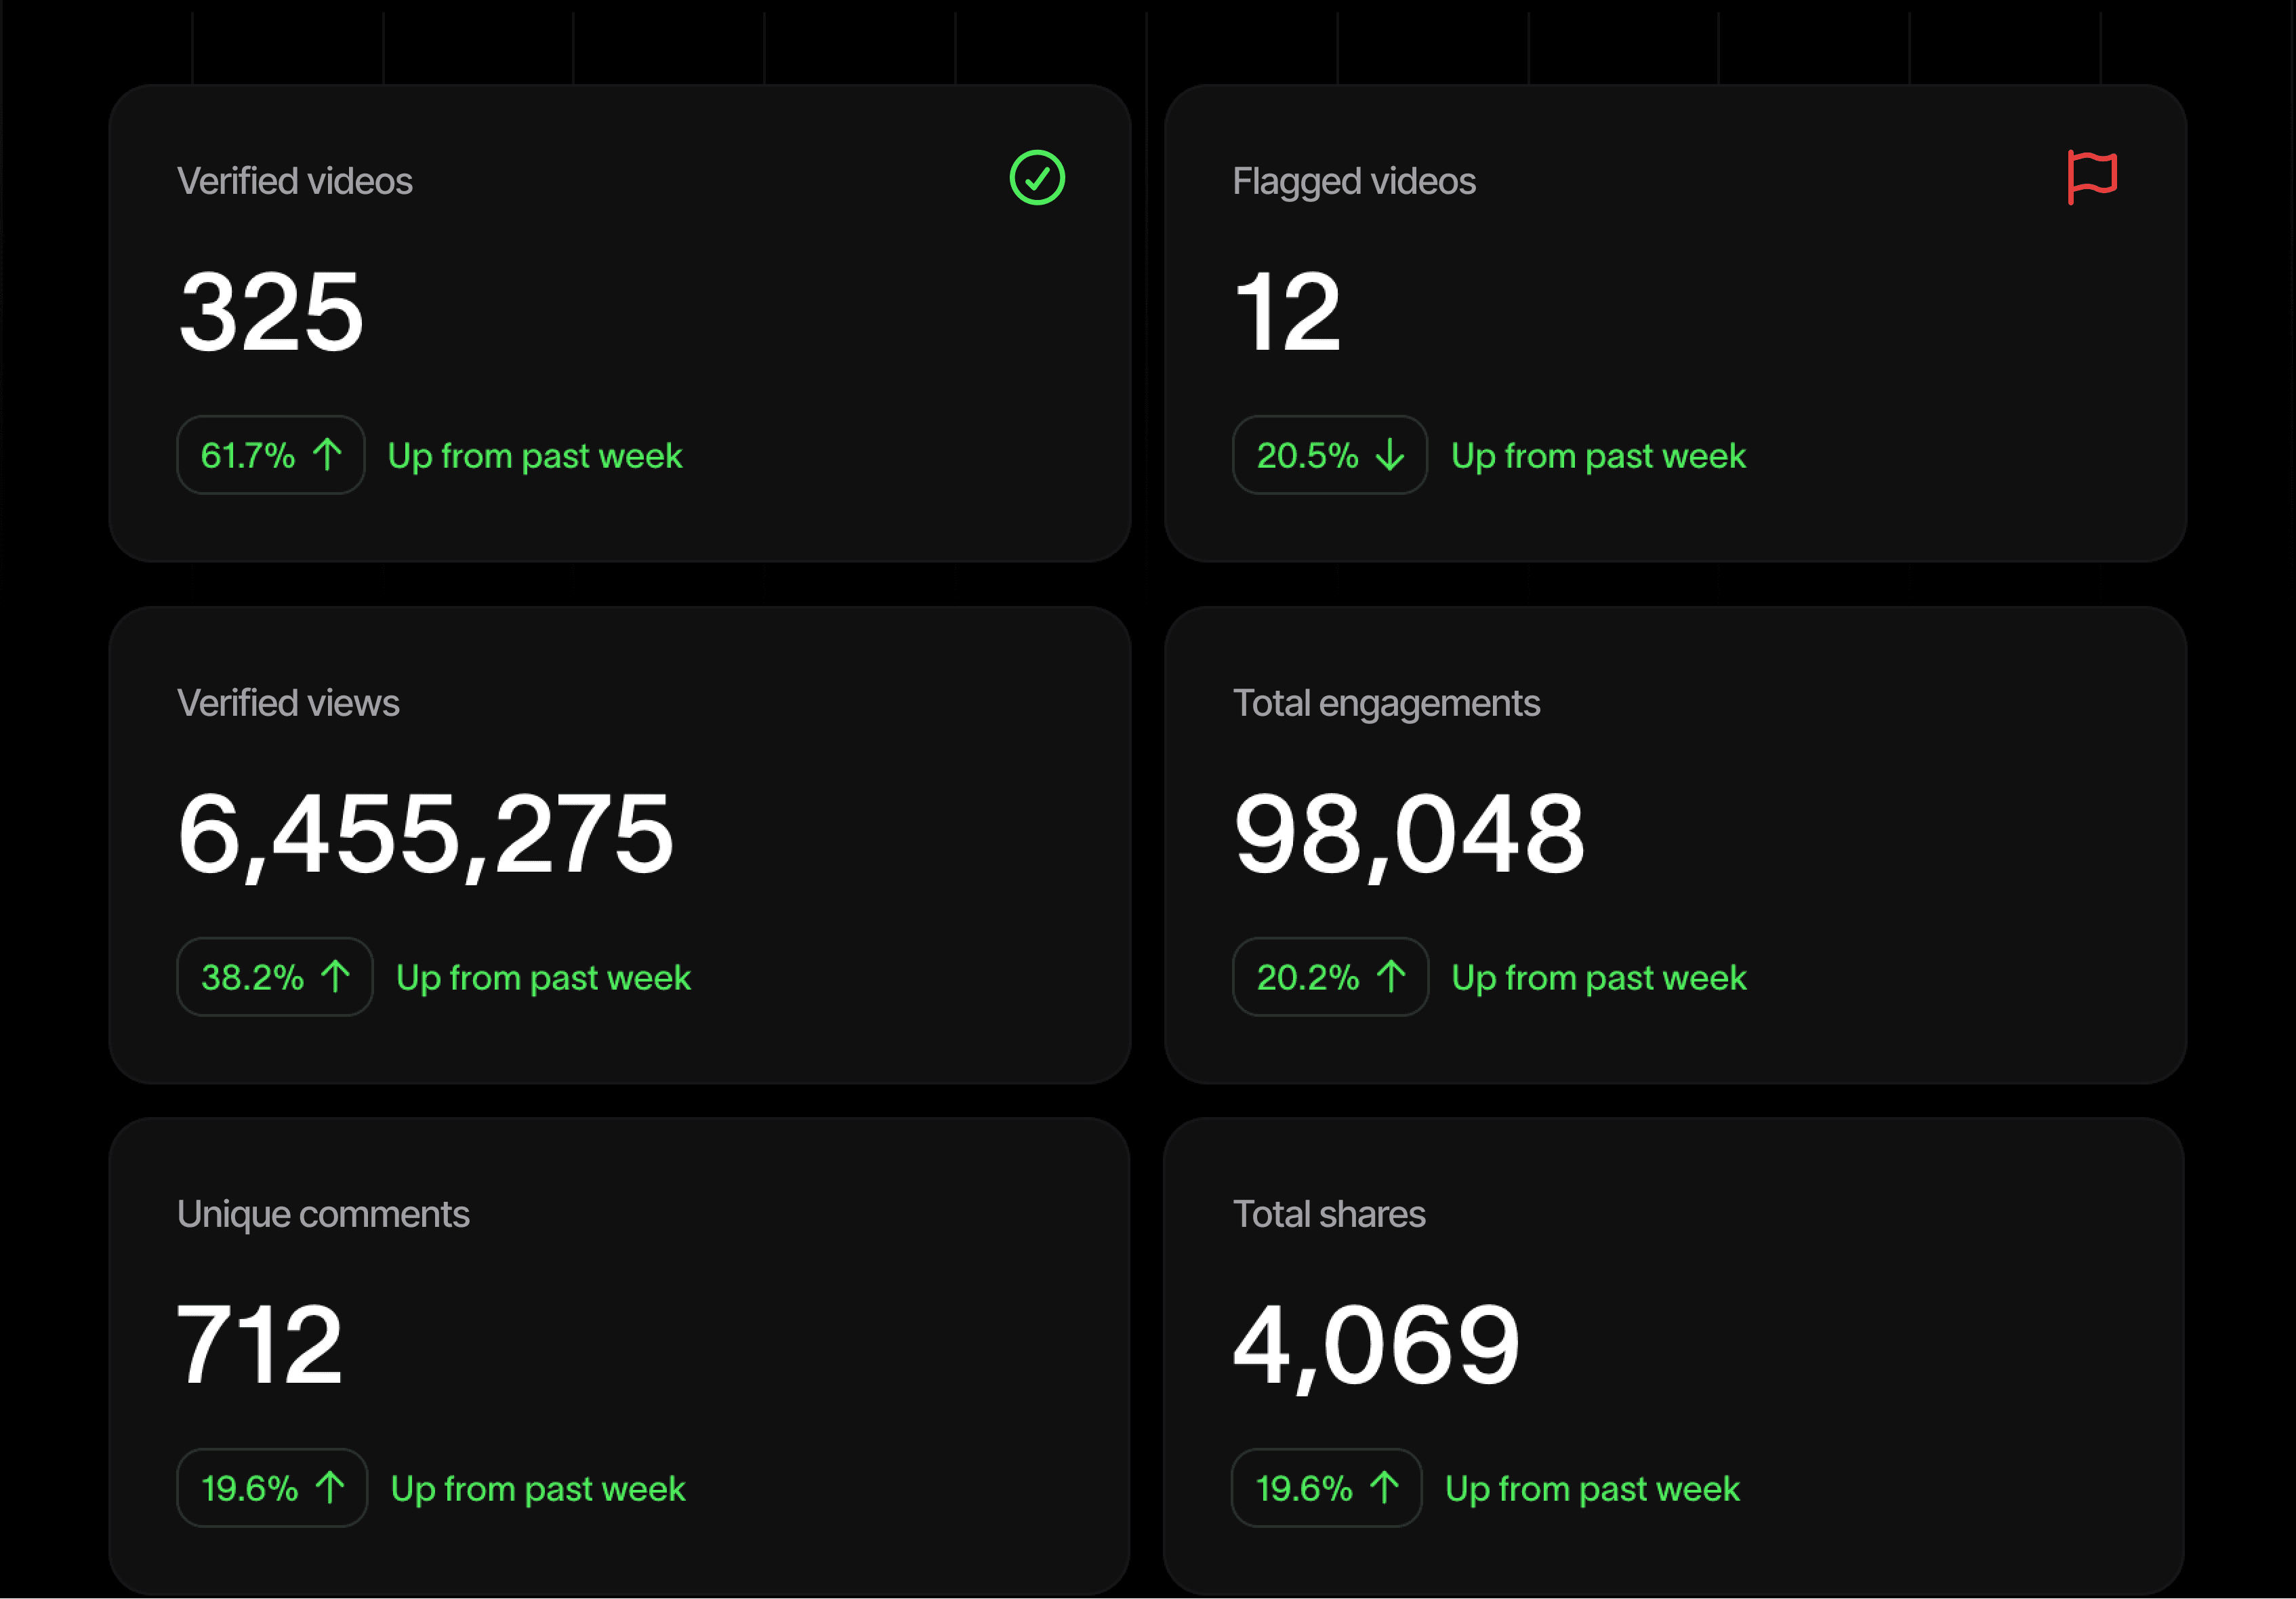Click up arrow in Unique comments badge
Screen dimensions: 2296x1599
click(x=329, y=1487)
